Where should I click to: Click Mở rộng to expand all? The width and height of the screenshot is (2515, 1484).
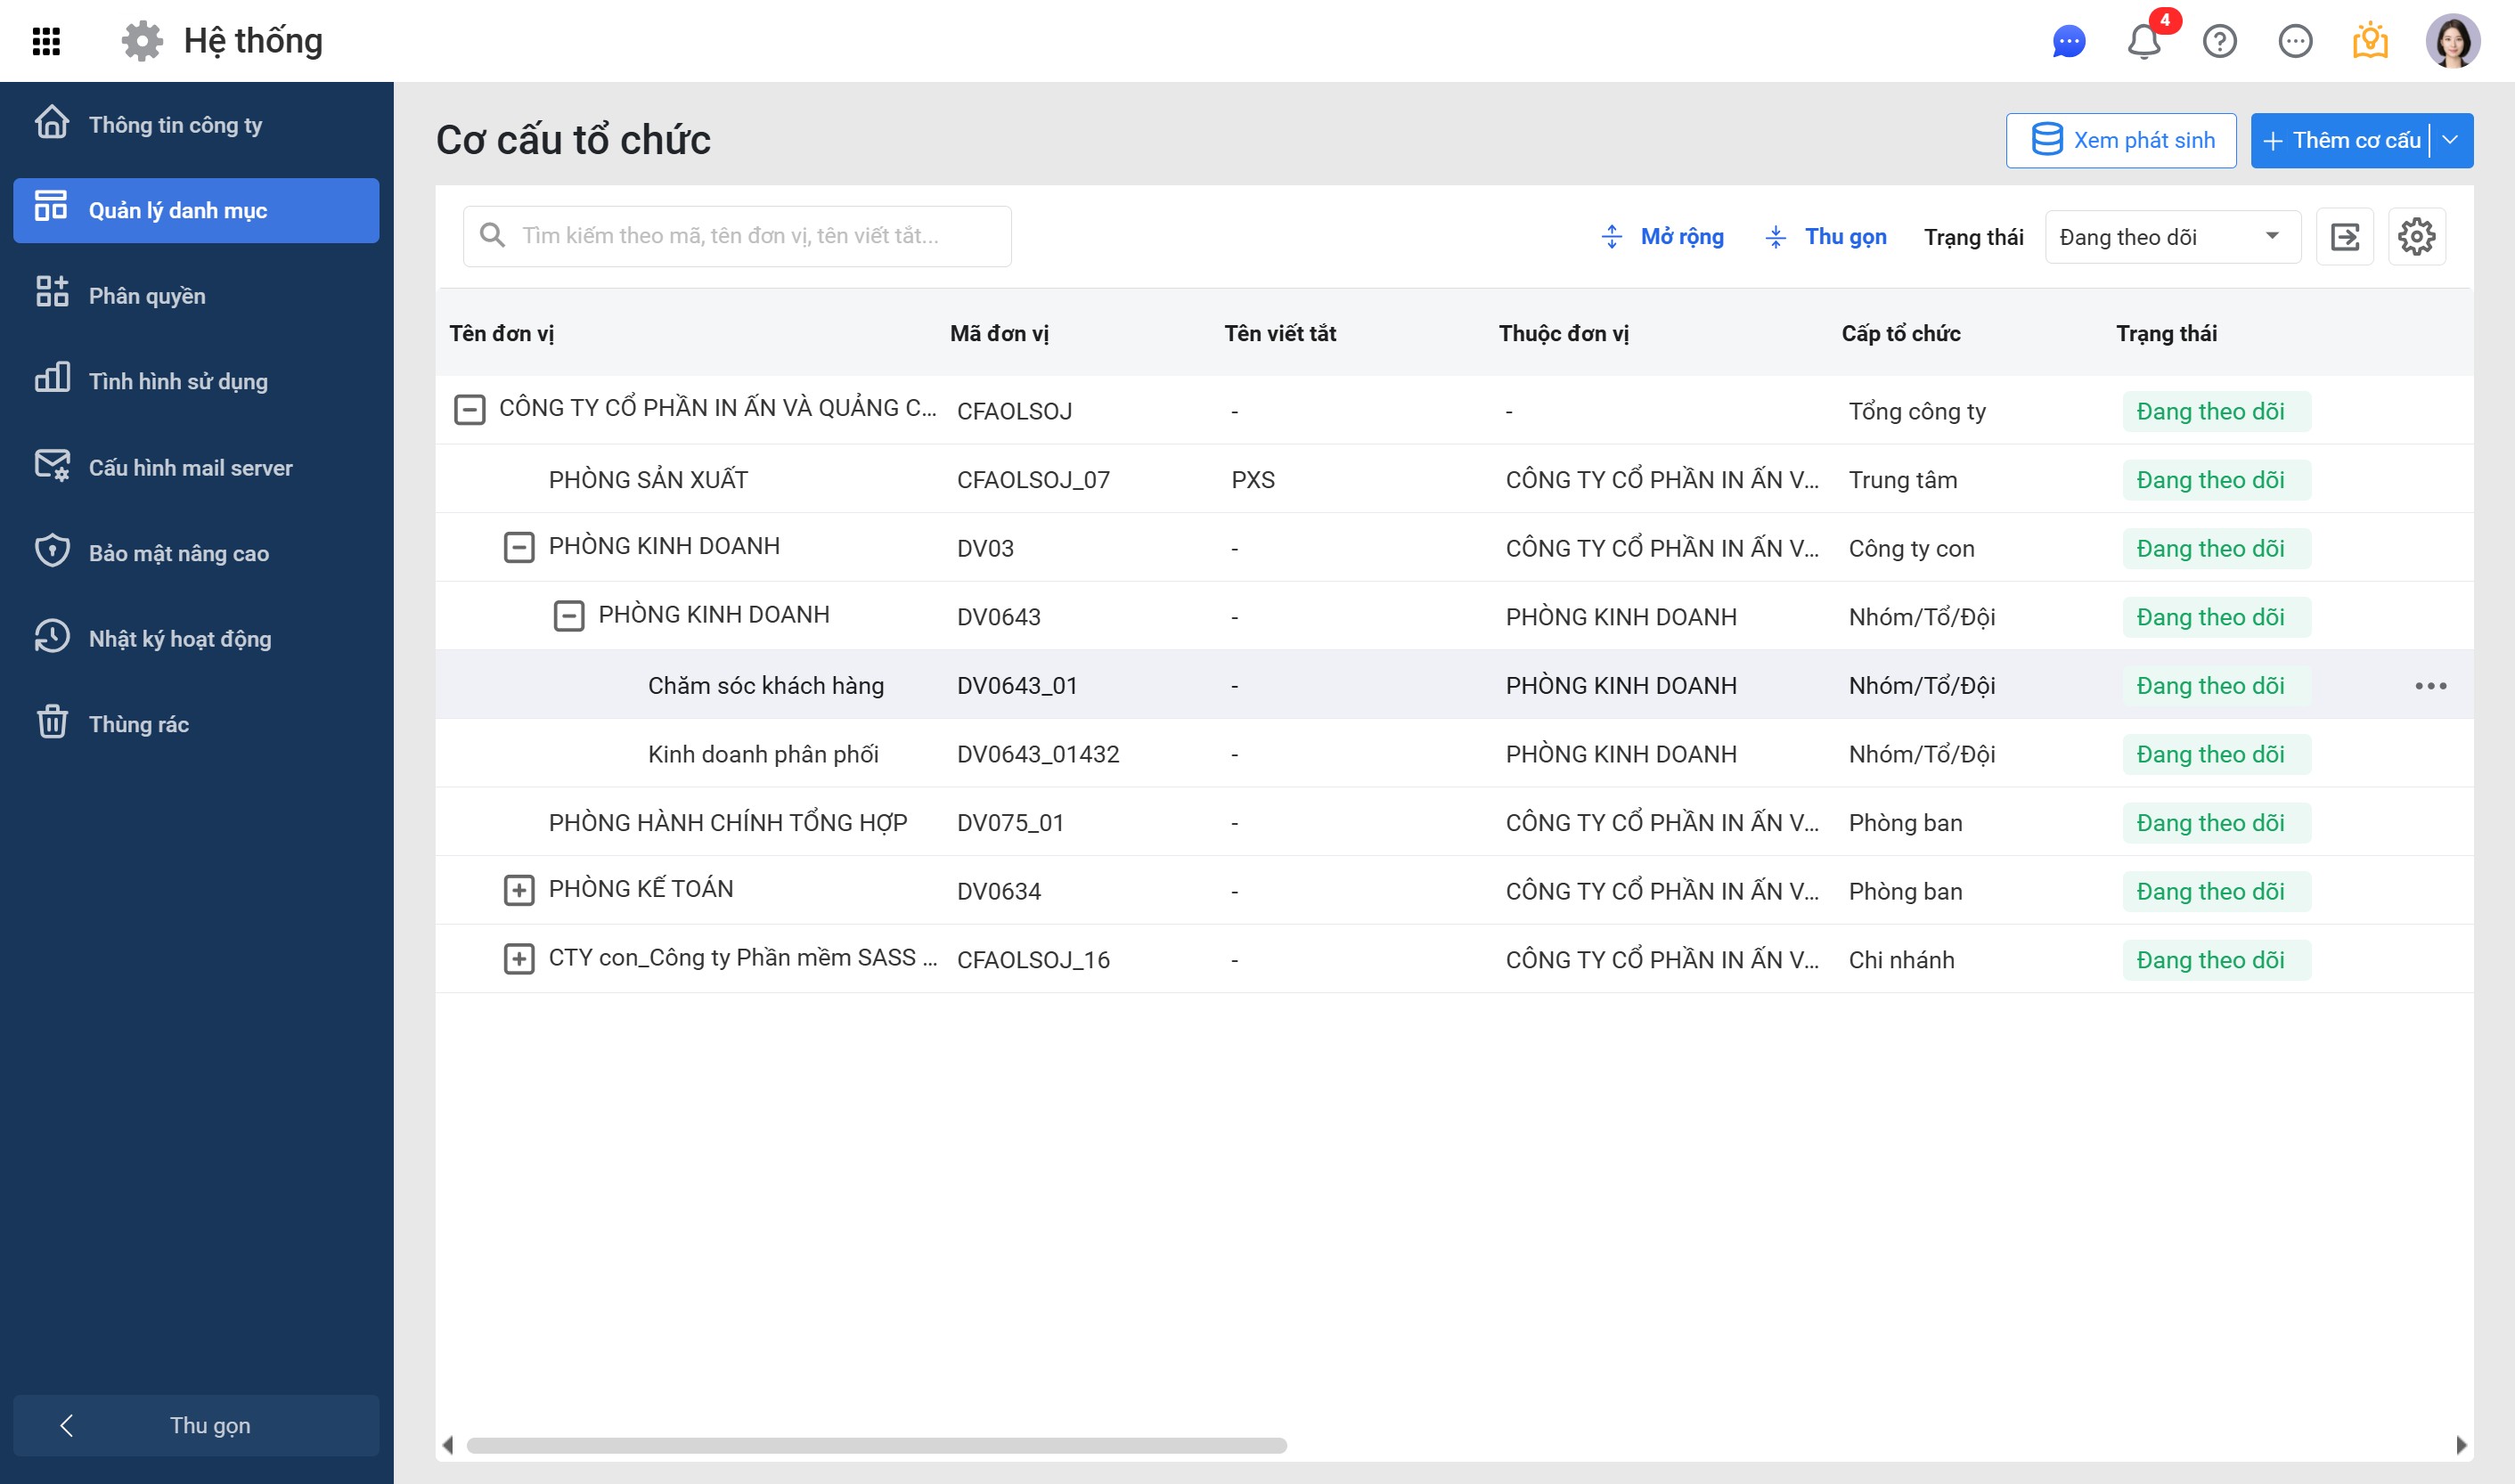[x=1662, y=237]
